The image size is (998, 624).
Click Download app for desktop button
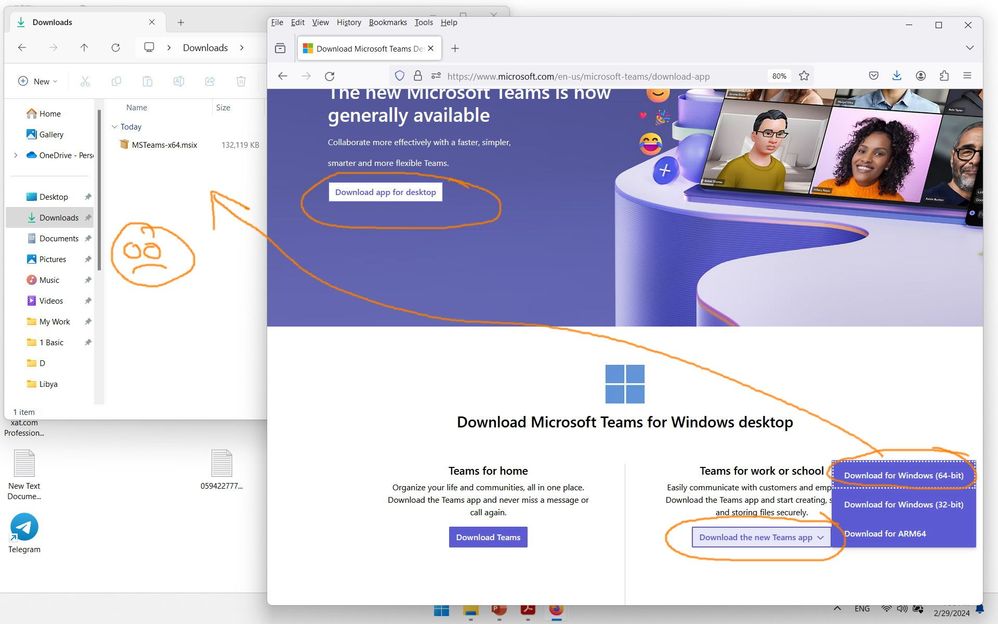pos(385,192)
